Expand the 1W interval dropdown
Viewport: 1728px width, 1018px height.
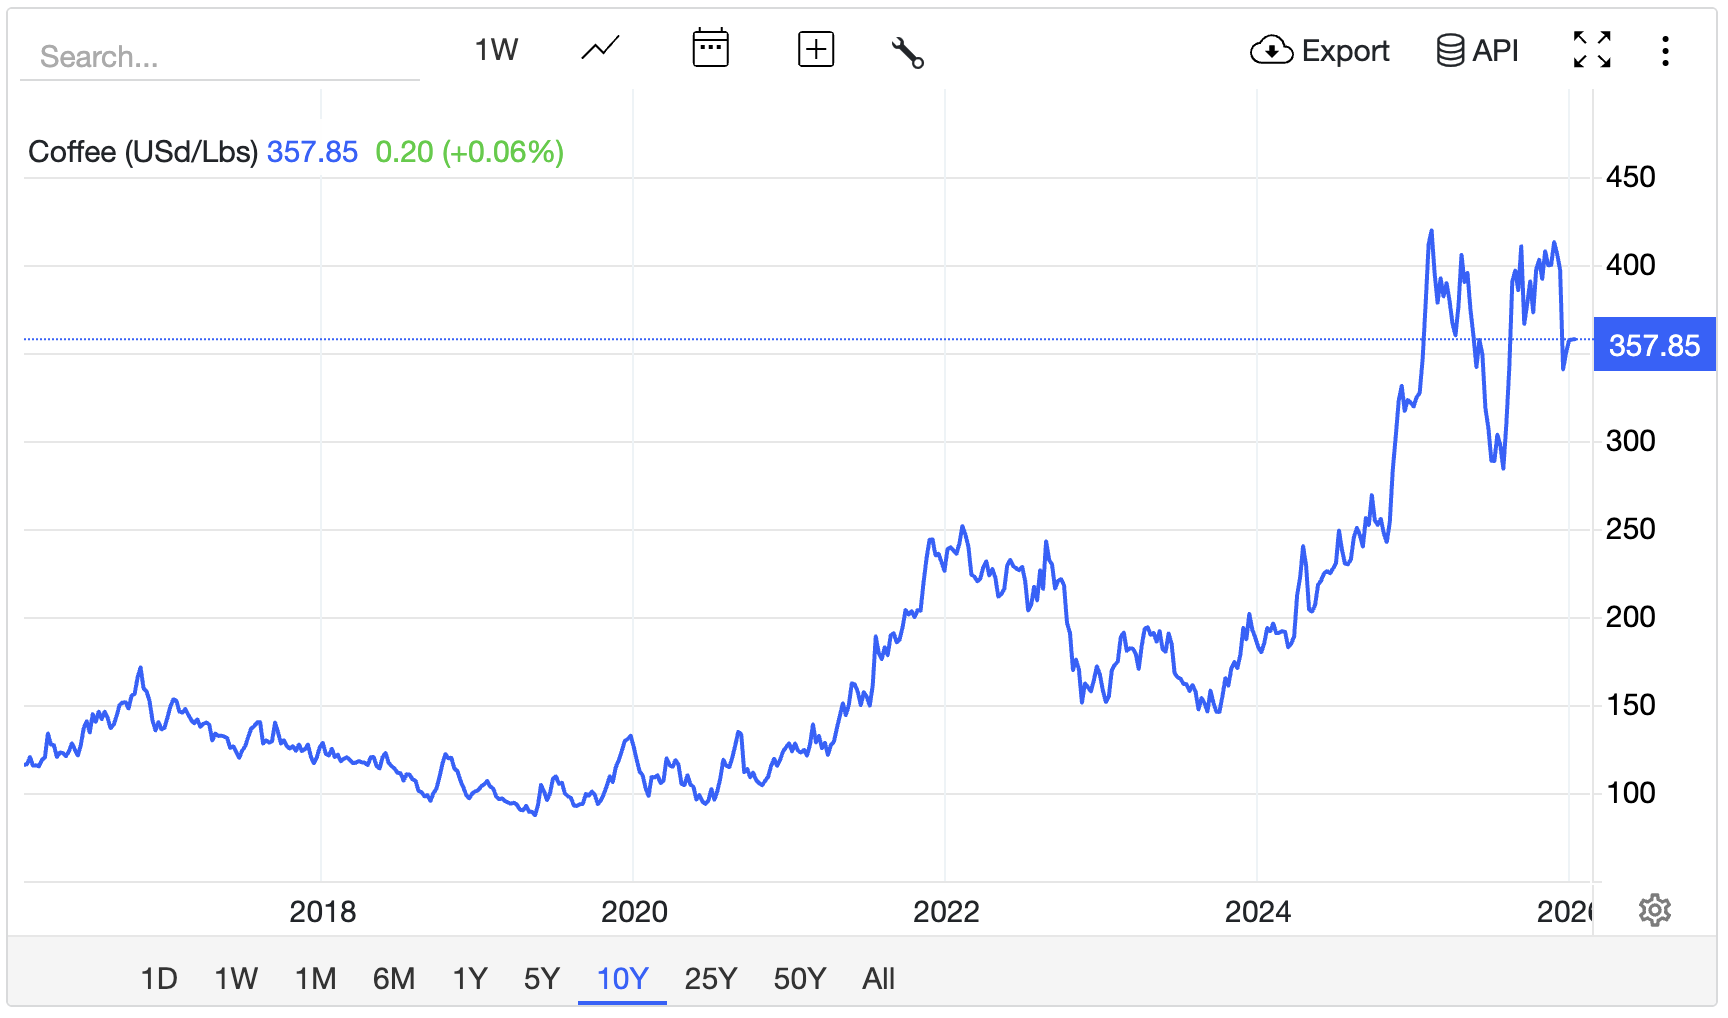[x=496, y=50]
